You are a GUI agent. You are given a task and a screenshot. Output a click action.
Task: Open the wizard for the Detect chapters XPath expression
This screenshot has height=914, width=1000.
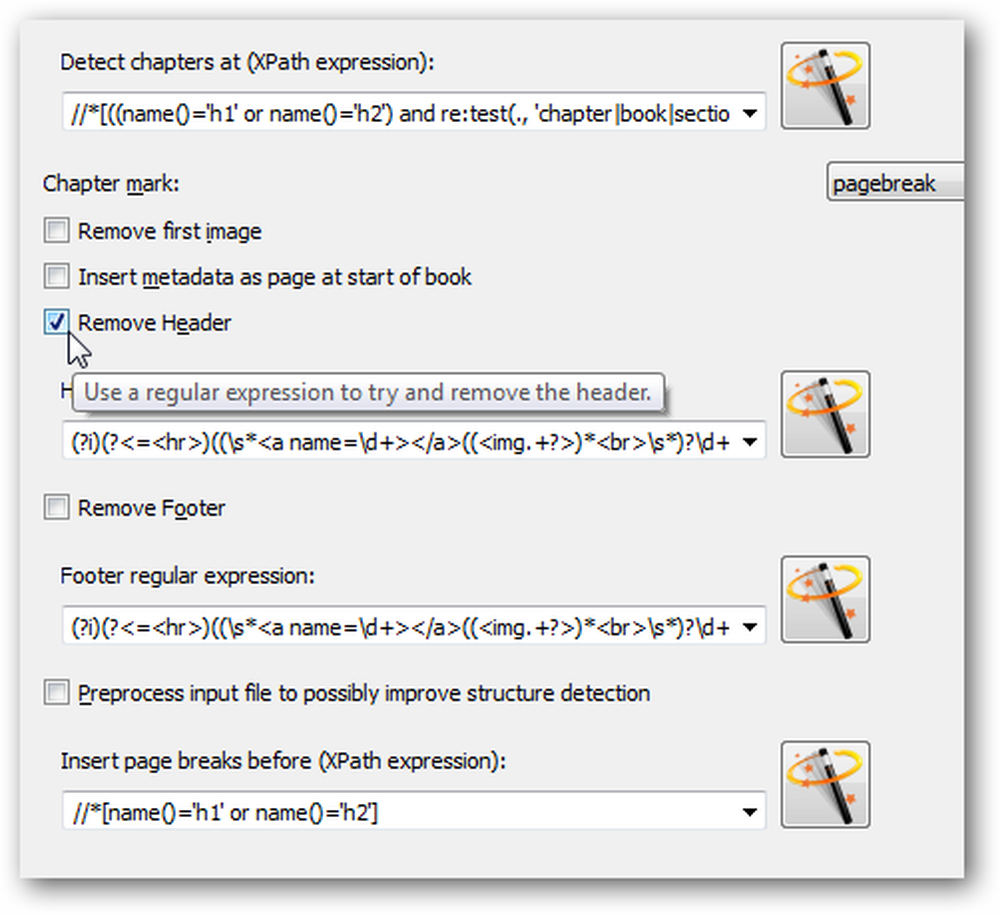tap(825, 86)
